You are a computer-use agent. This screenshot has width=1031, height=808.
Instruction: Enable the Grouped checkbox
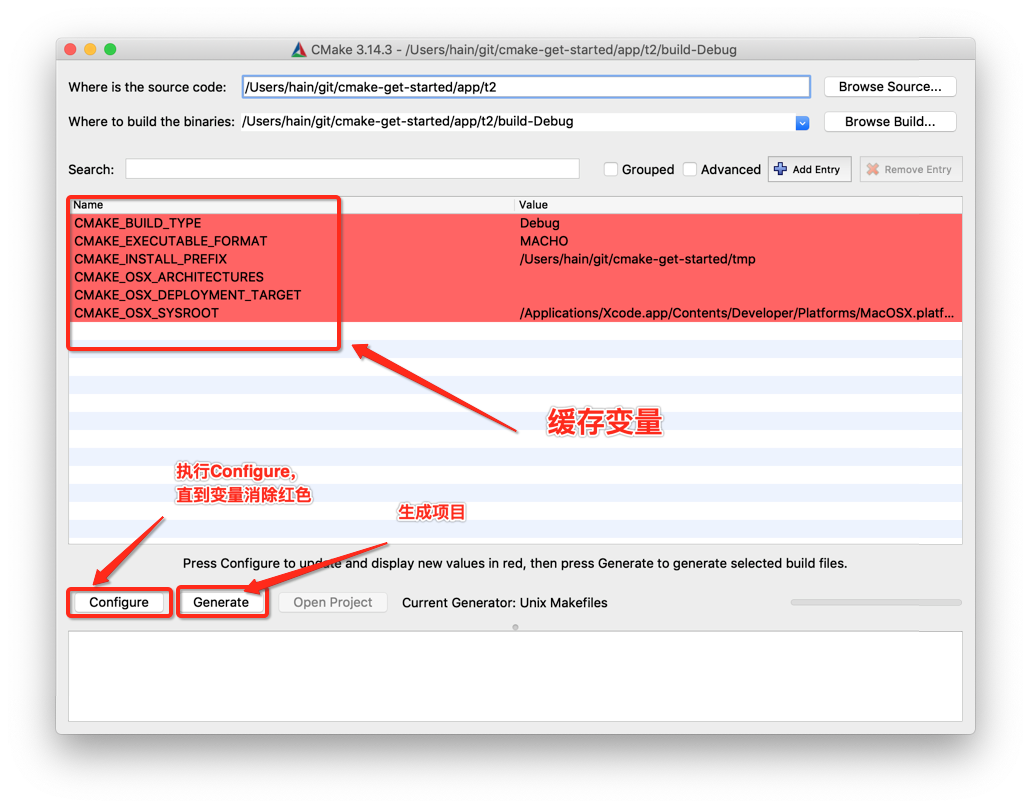611,170
